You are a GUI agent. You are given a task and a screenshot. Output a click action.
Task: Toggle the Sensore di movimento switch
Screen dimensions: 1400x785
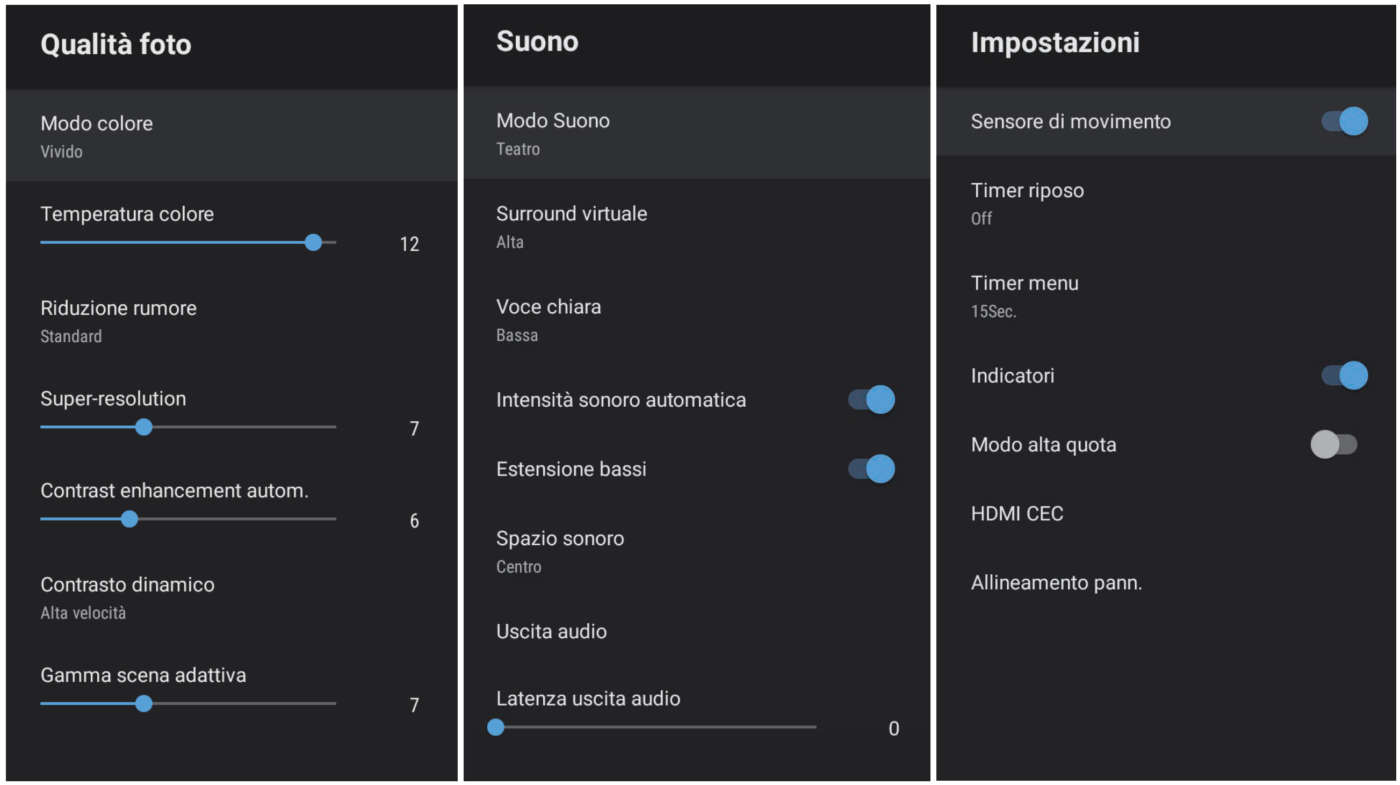(x=1344, y=121)
